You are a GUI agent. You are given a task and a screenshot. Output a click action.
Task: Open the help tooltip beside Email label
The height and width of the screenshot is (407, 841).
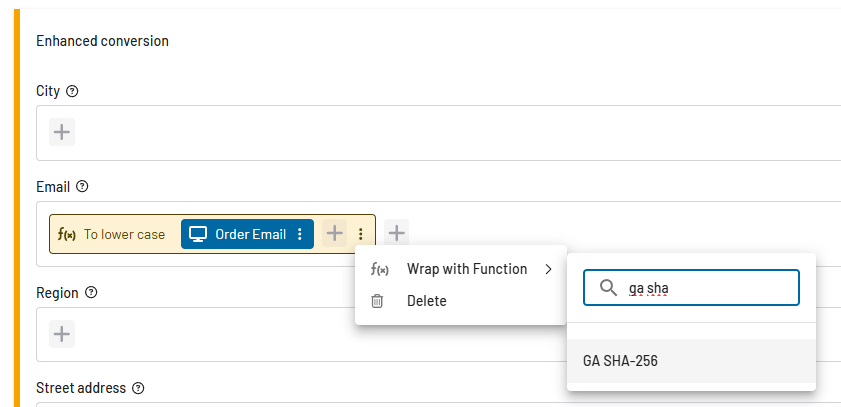point(82,187)
